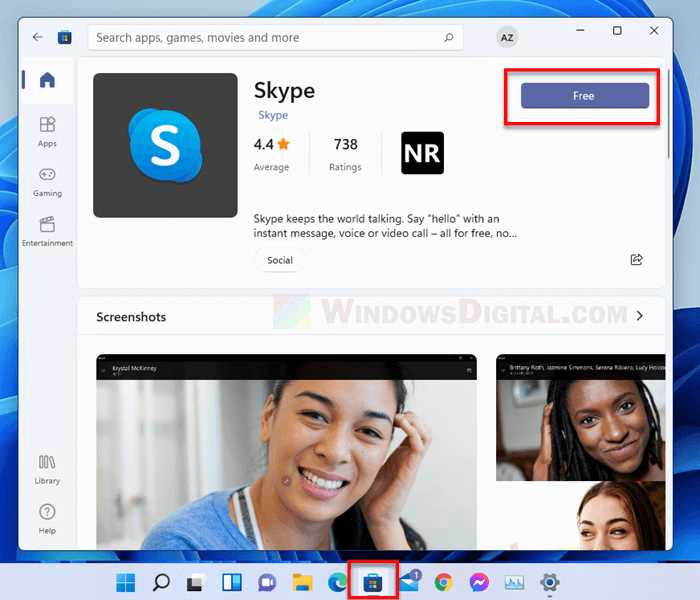Image resolution: width=700 pixels, height=600 pixels.
Task: Click the Skype description text
Action: (x=385, y=226)
